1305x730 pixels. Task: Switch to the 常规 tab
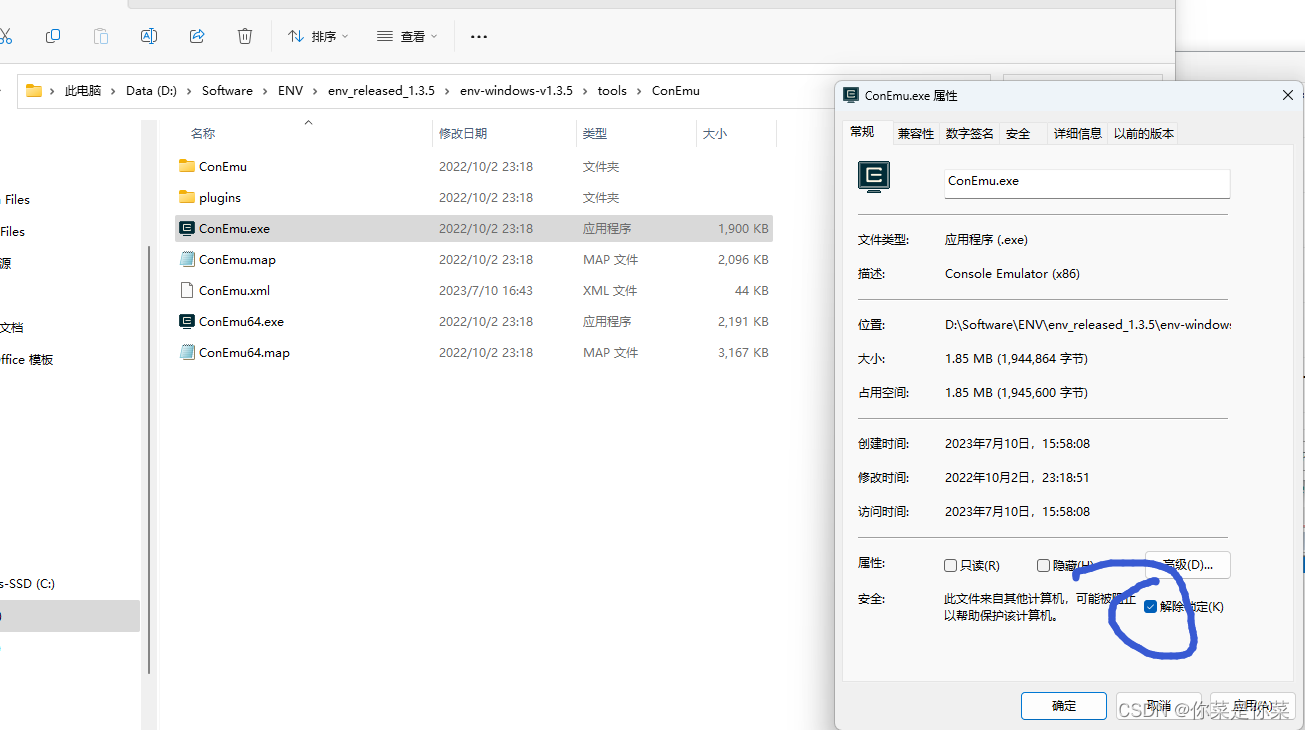pyautogui.click(x=862, y=132)
